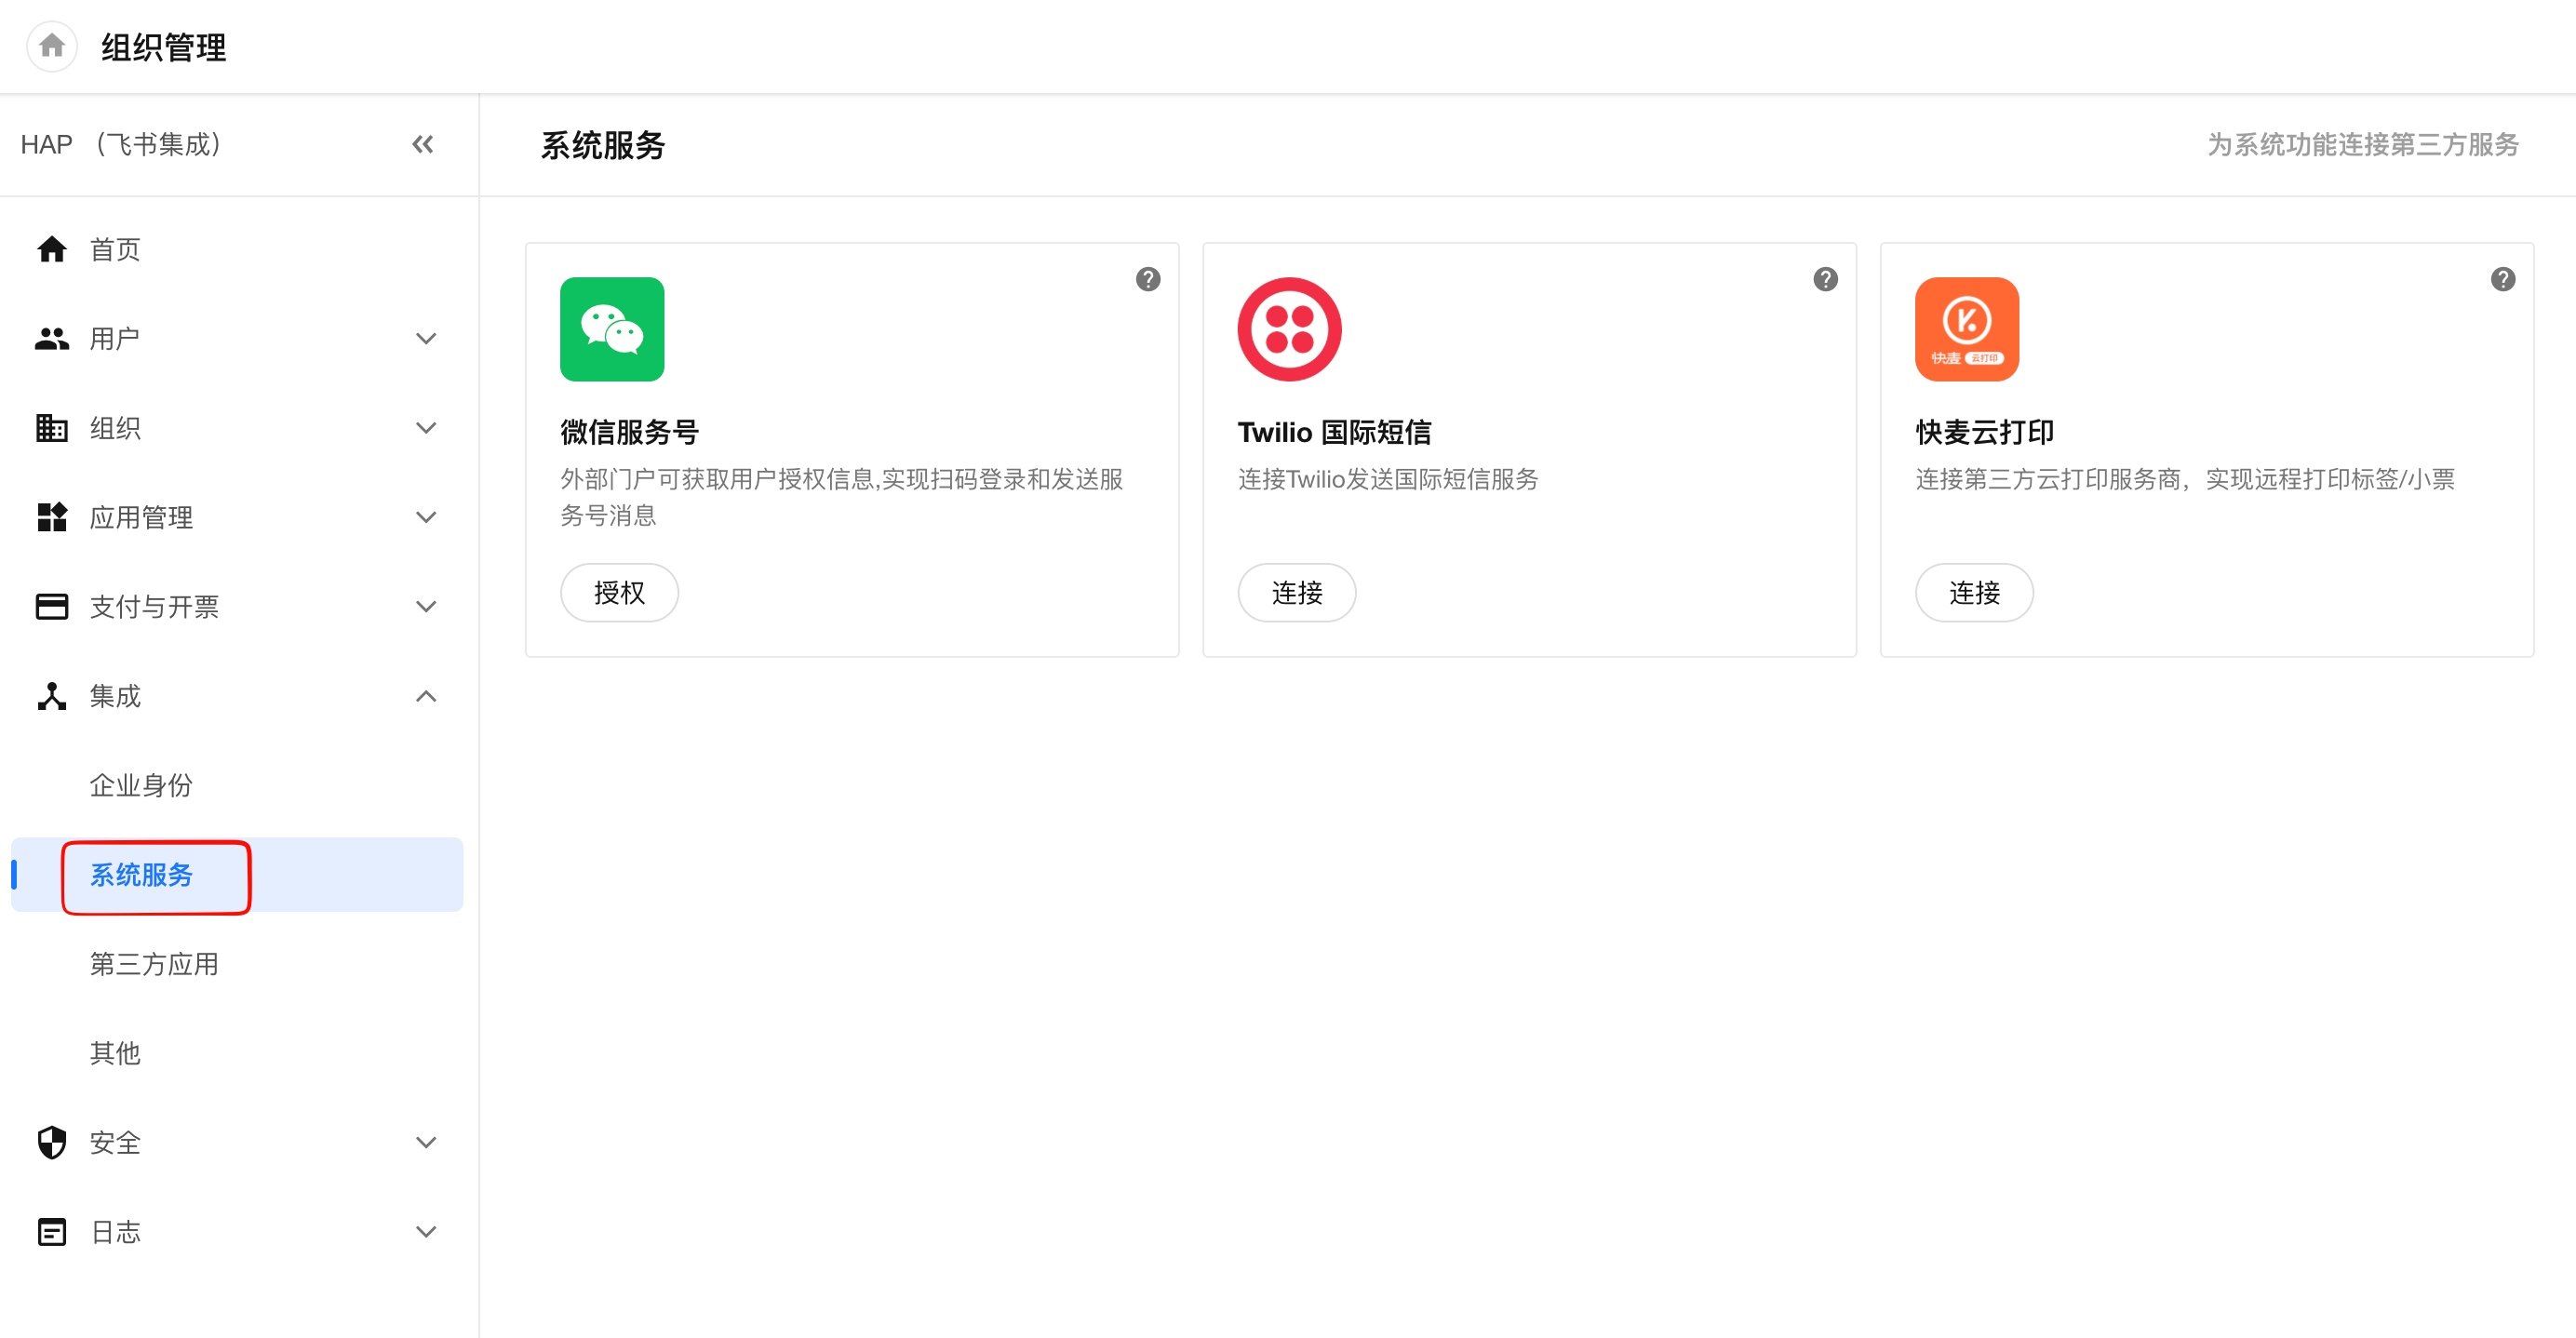Collapse the sidebar with double-chevron icon
2576x1338 pixels.
click(x=423, y=144)
